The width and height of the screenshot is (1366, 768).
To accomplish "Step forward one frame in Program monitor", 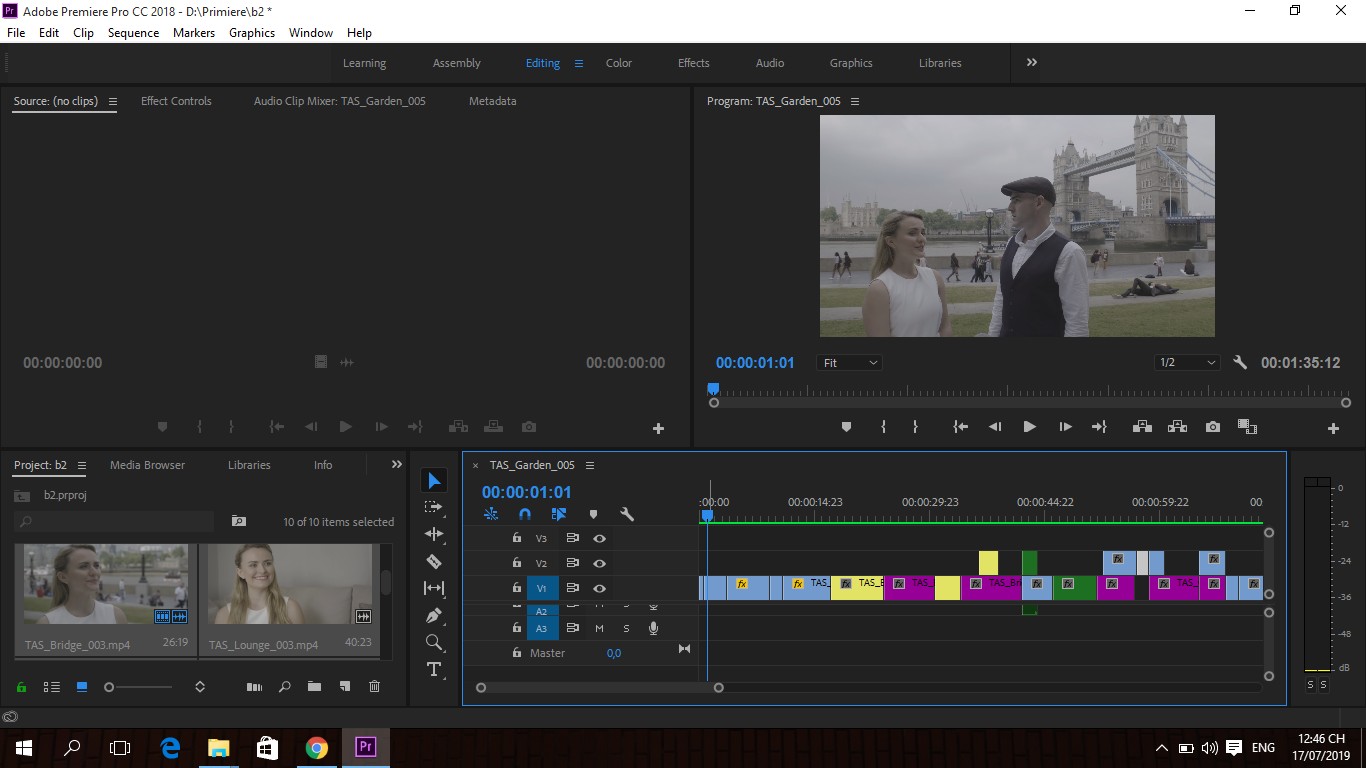I will [x=1065, y=427].
